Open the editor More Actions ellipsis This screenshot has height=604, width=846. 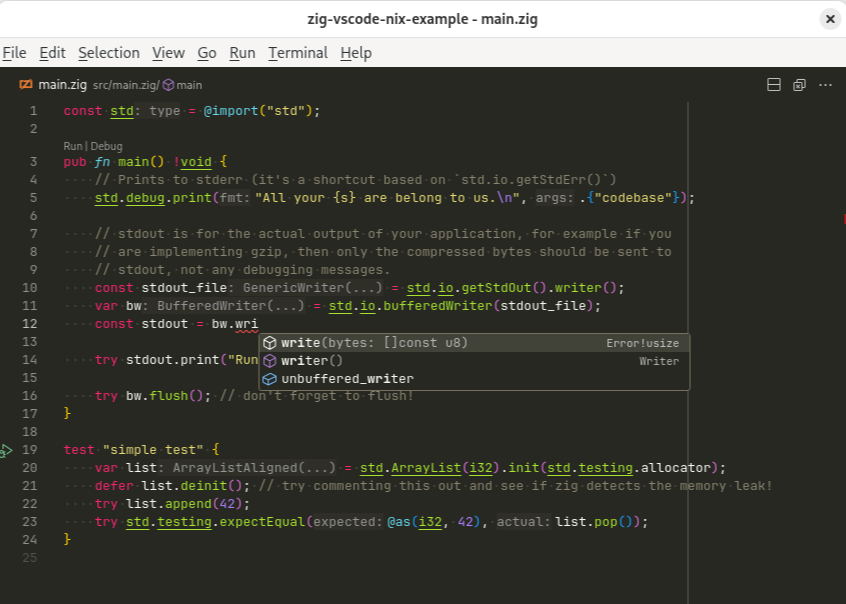click(x=825, y=85)
